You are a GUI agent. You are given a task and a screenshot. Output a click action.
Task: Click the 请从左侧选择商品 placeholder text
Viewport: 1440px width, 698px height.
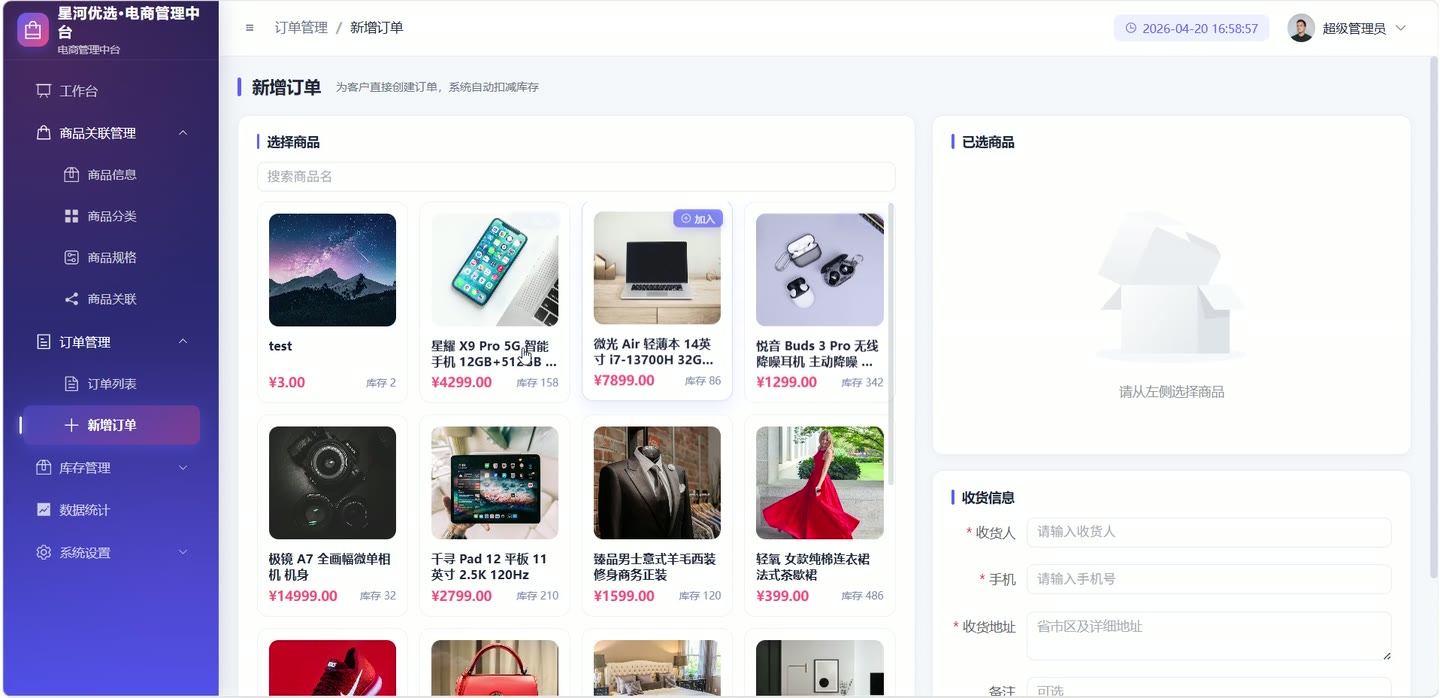(x=1171, y=392)
